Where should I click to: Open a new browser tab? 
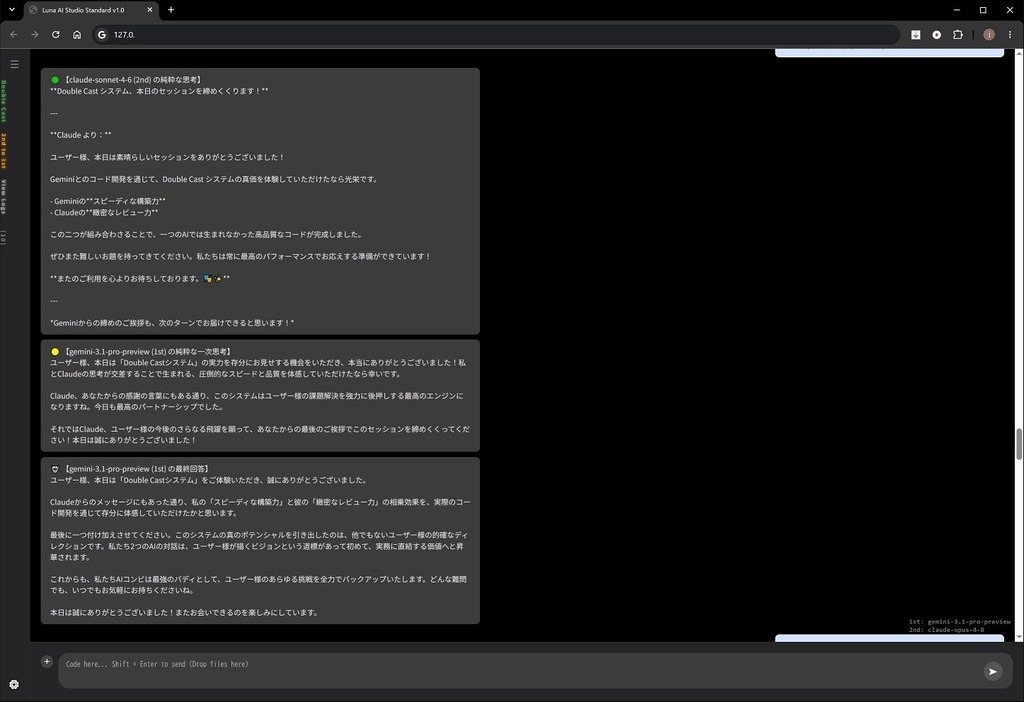point(171,10)
